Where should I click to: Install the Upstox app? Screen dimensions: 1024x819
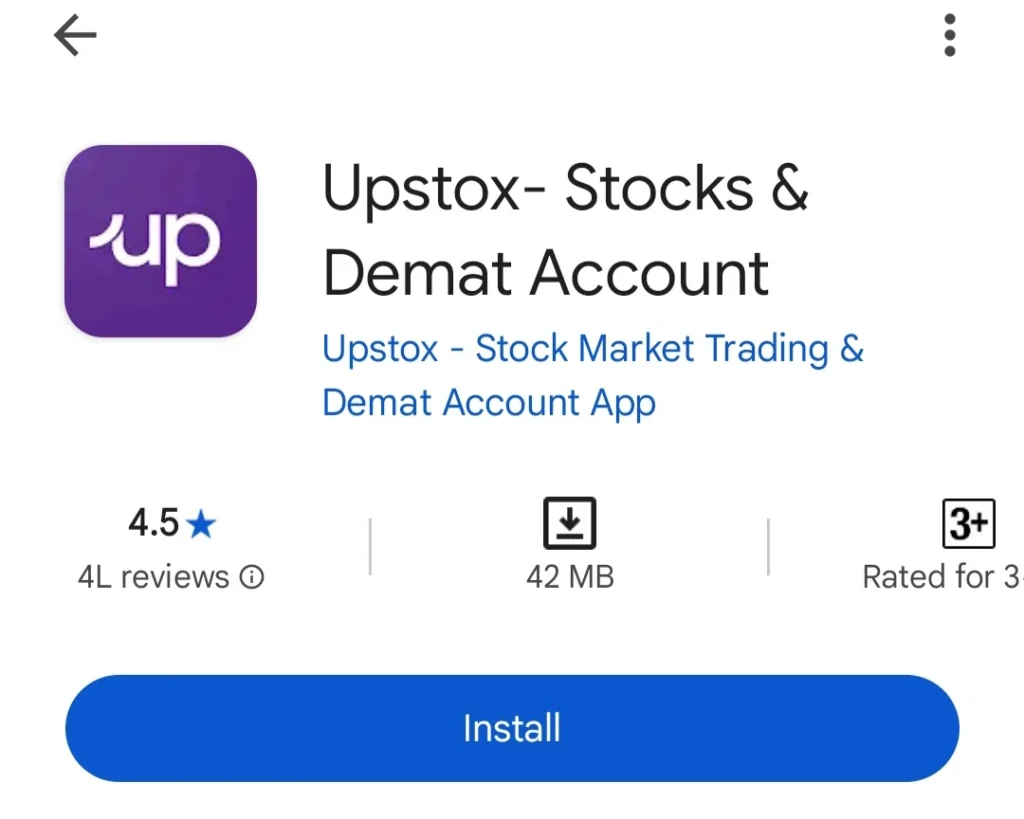pos(512,728)
